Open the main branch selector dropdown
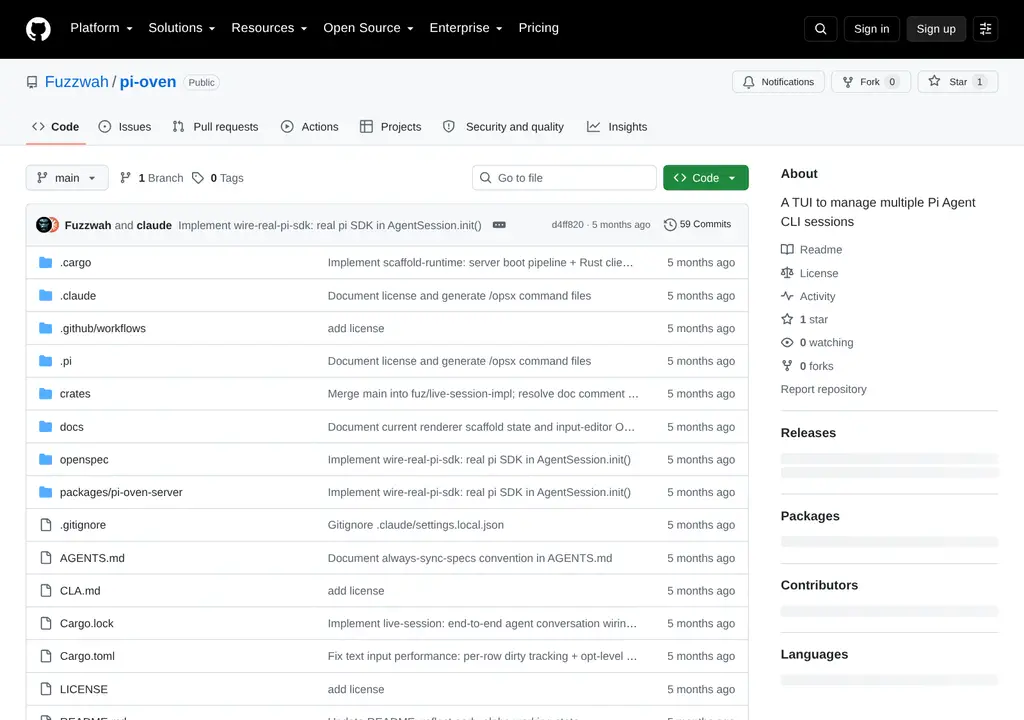The height and width of the screenshot is (720, 1024). pos(67,178)
